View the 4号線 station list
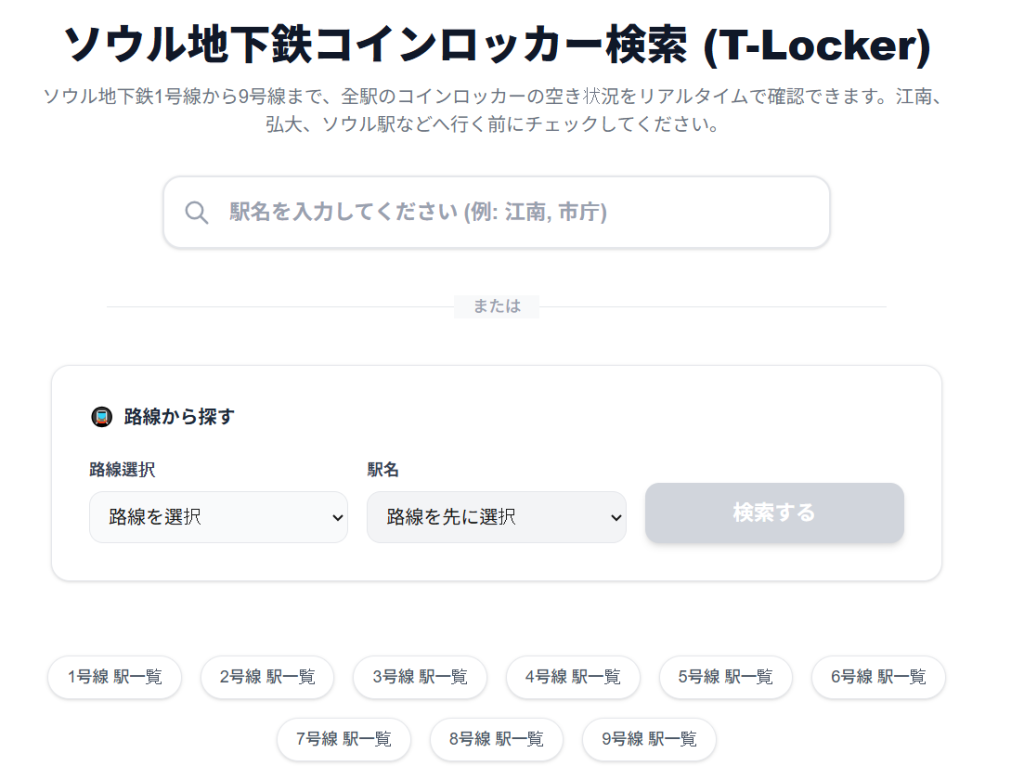 click(573, 677)
